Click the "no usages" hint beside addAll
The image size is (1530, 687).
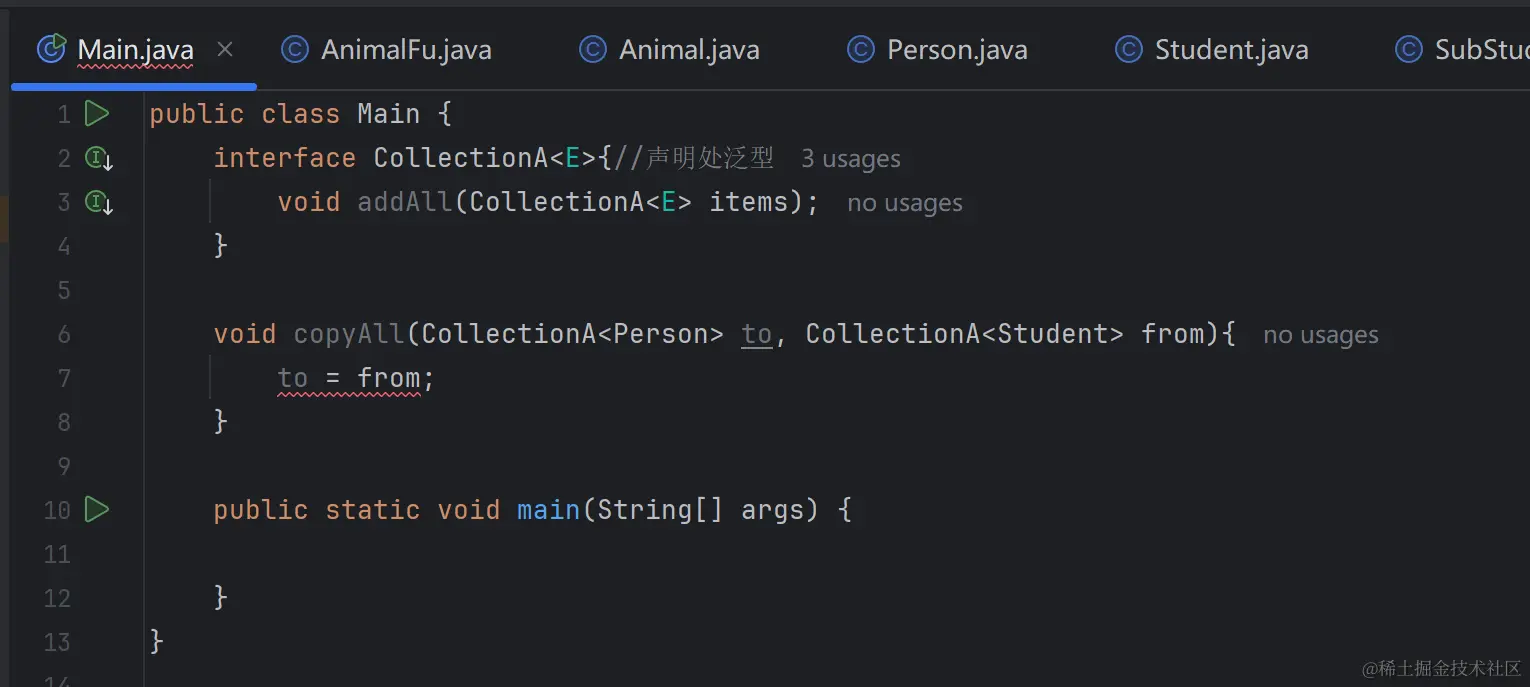(904, 203)
